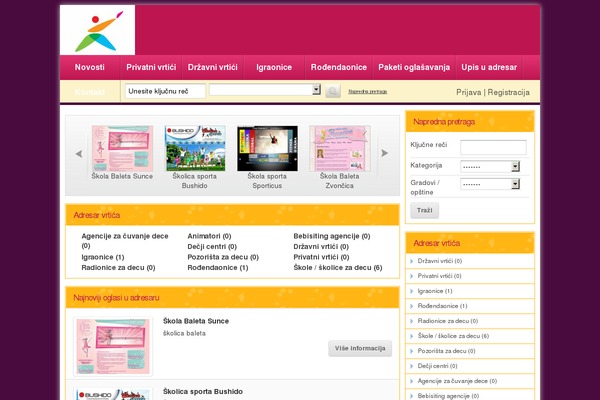Open Škola Baleta Zvončica carousel thumbnail

pos(340,149)
